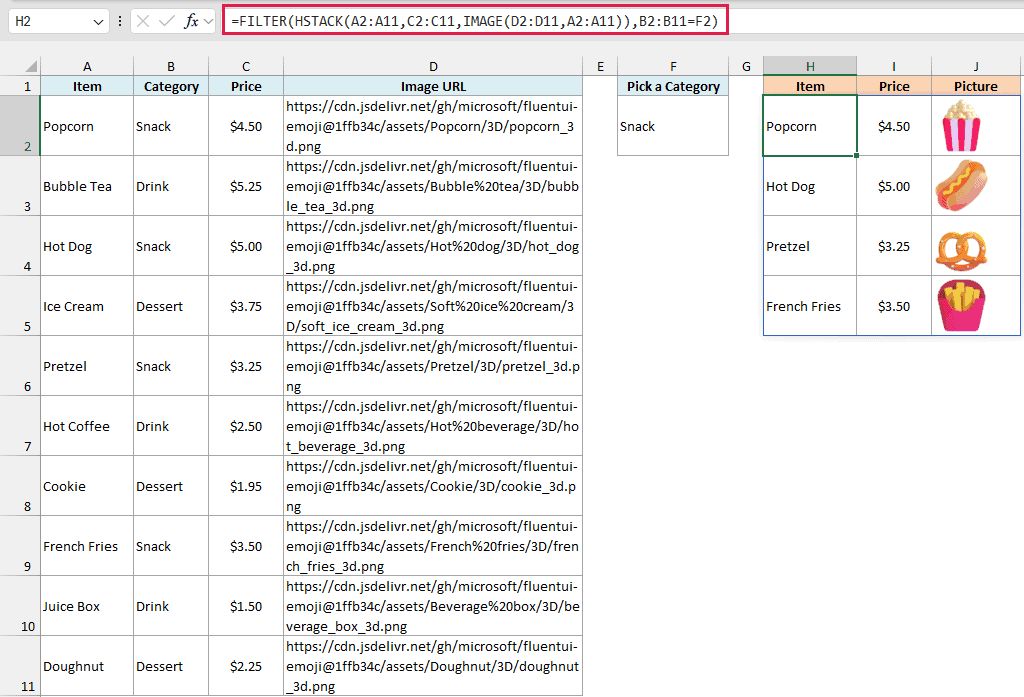Select the 'Doughnut' cell
Image resolution: width=1024 pixels, height=697 pixels.
coord(87,666)
